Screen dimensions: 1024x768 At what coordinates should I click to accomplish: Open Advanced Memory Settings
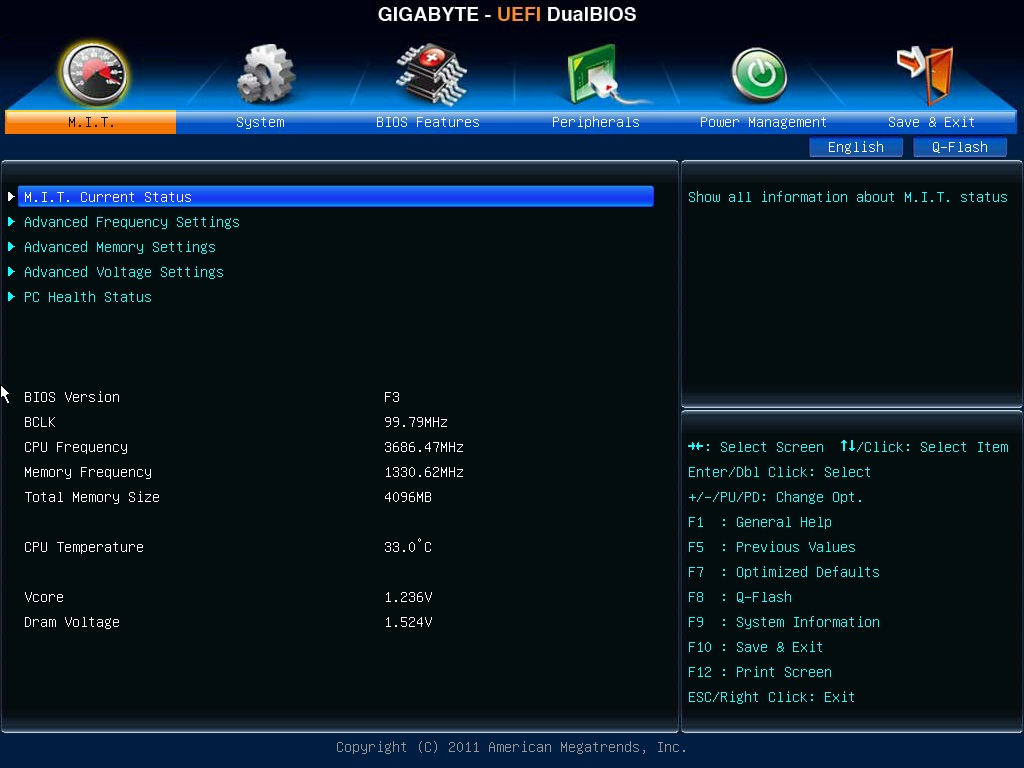[x=120, y=247]
